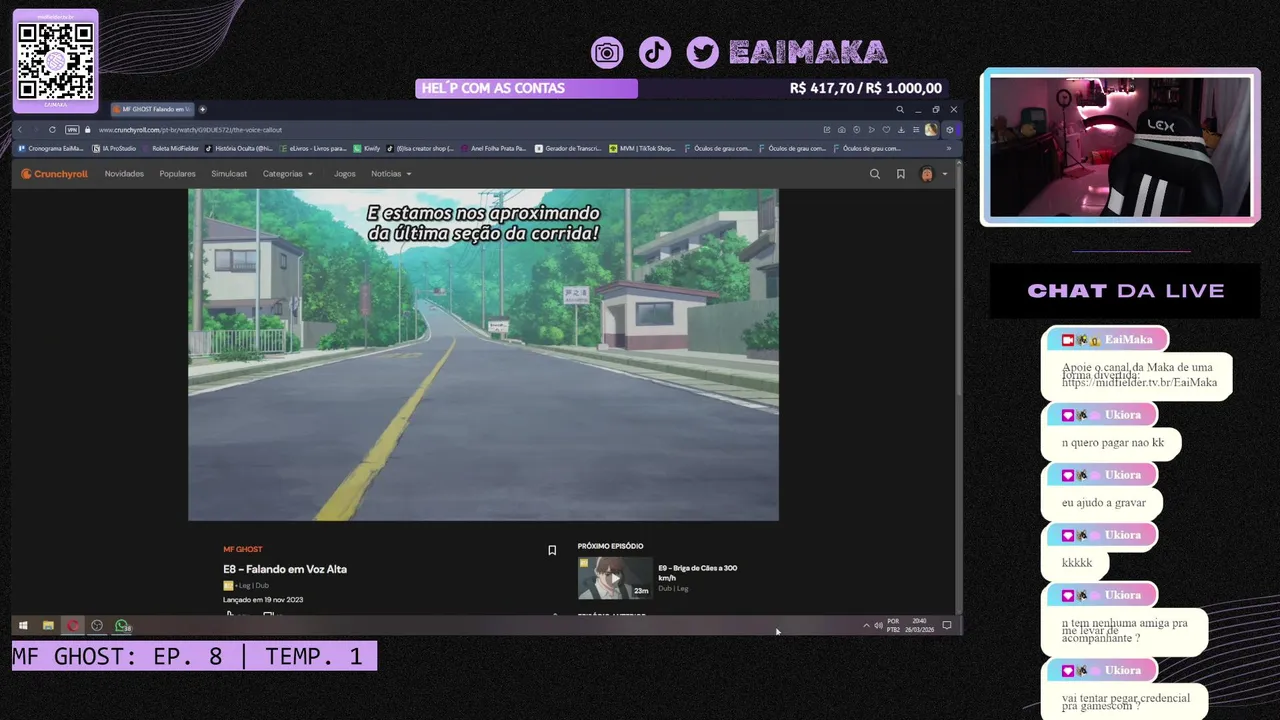Open the Windows notification center
The image size is (1280, 720).
coord(947,626)
